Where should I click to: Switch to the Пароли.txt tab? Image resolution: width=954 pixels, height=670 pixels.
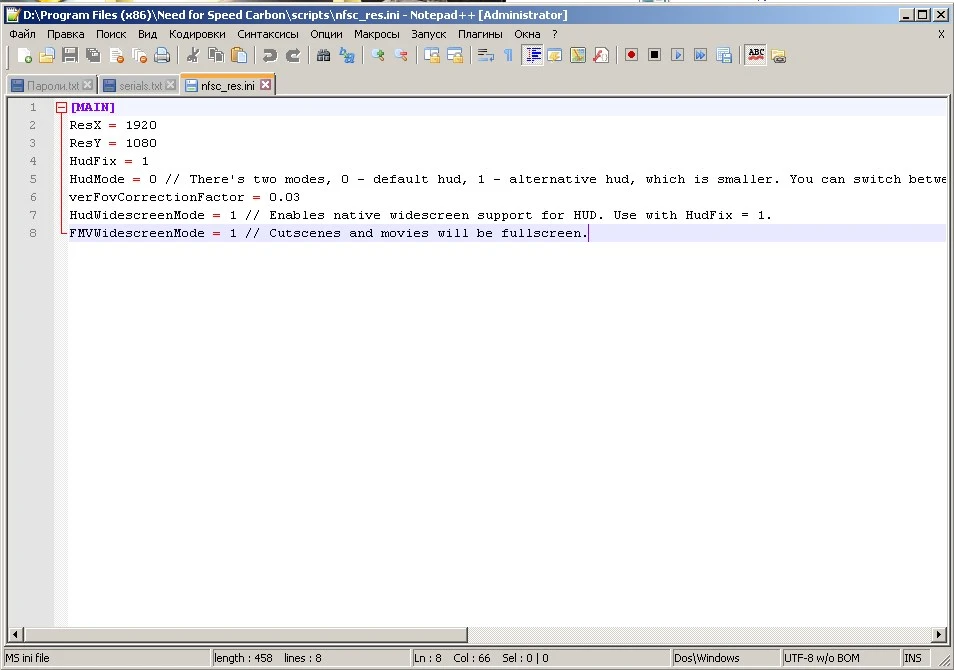(52, 86)
